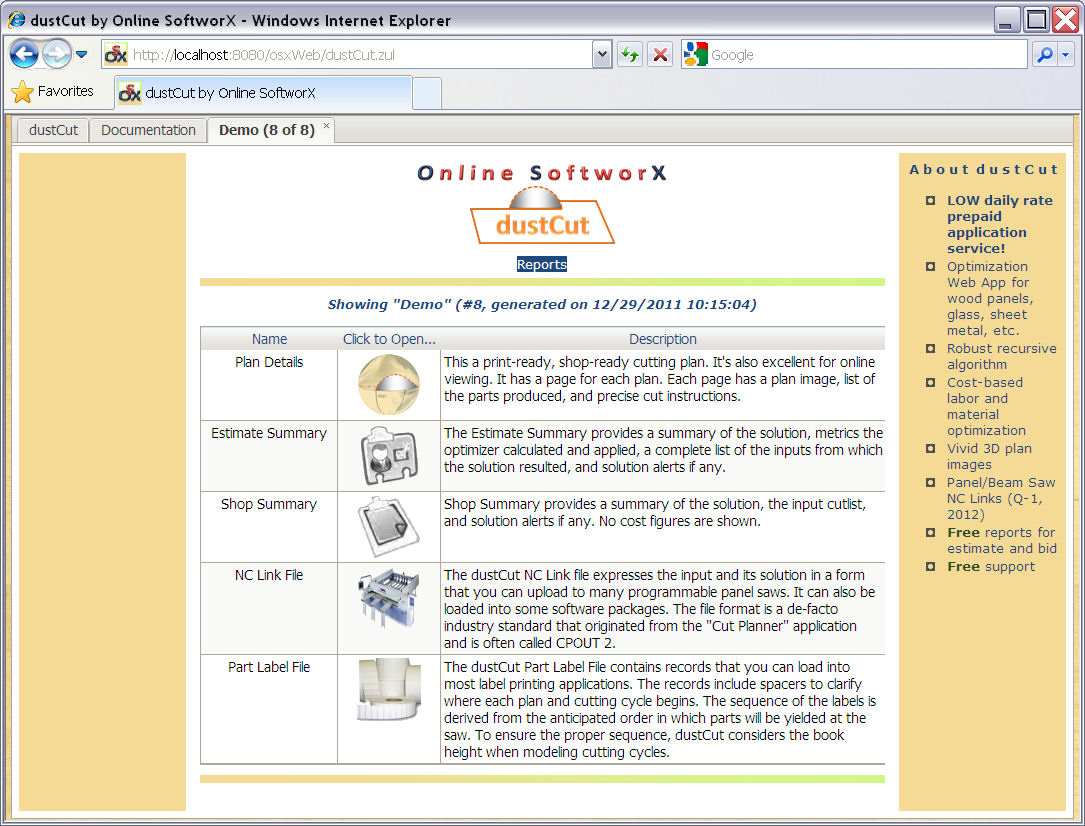Click LOW daily rate prepaid application service

[x=1000, y=224]
